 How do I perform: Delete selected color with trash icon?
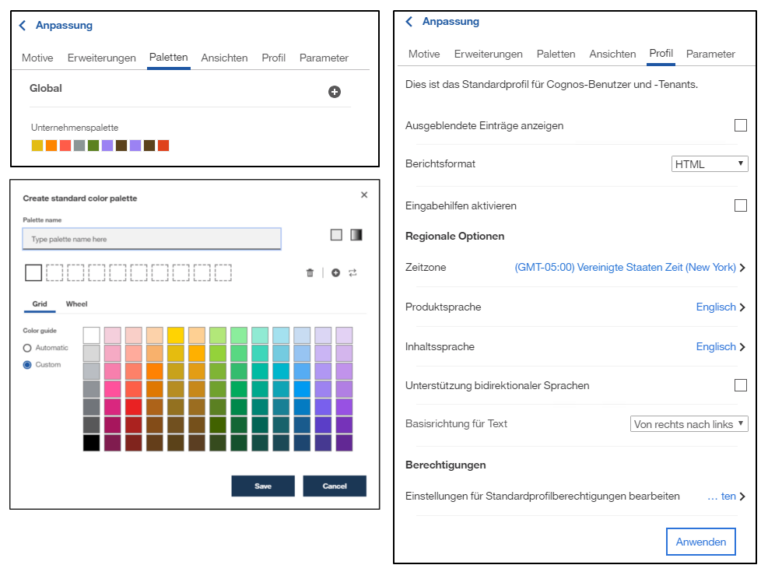click(x=310, y=273)
